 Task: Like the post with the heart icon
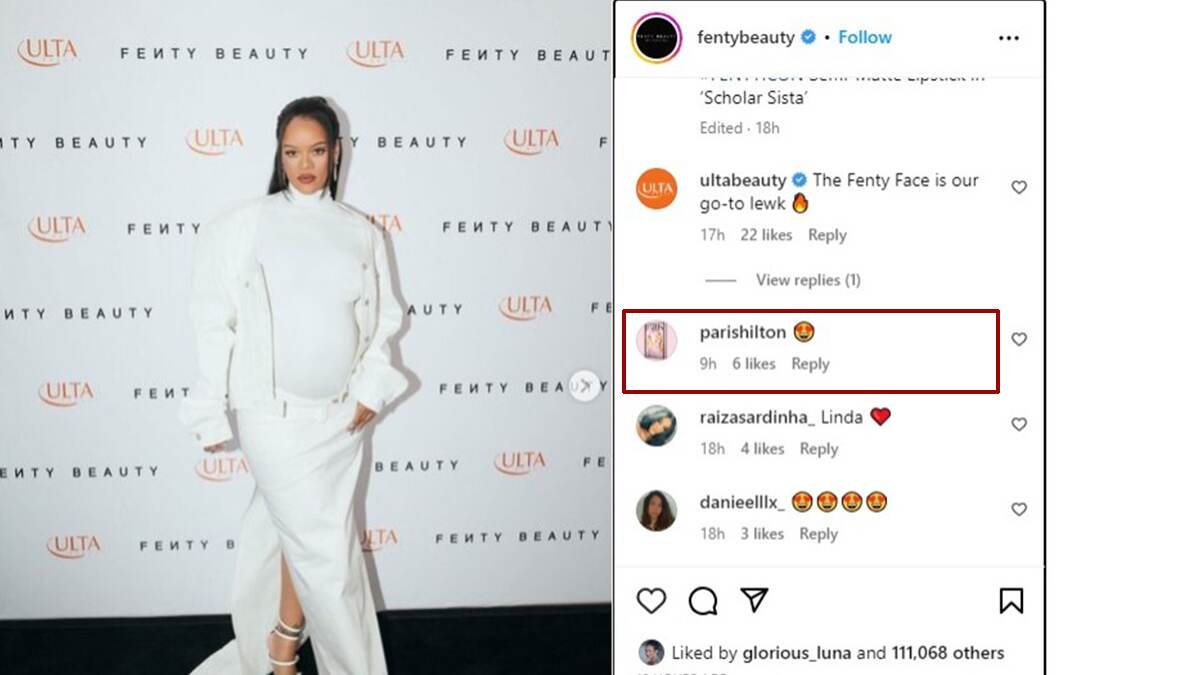pos(652,600)
